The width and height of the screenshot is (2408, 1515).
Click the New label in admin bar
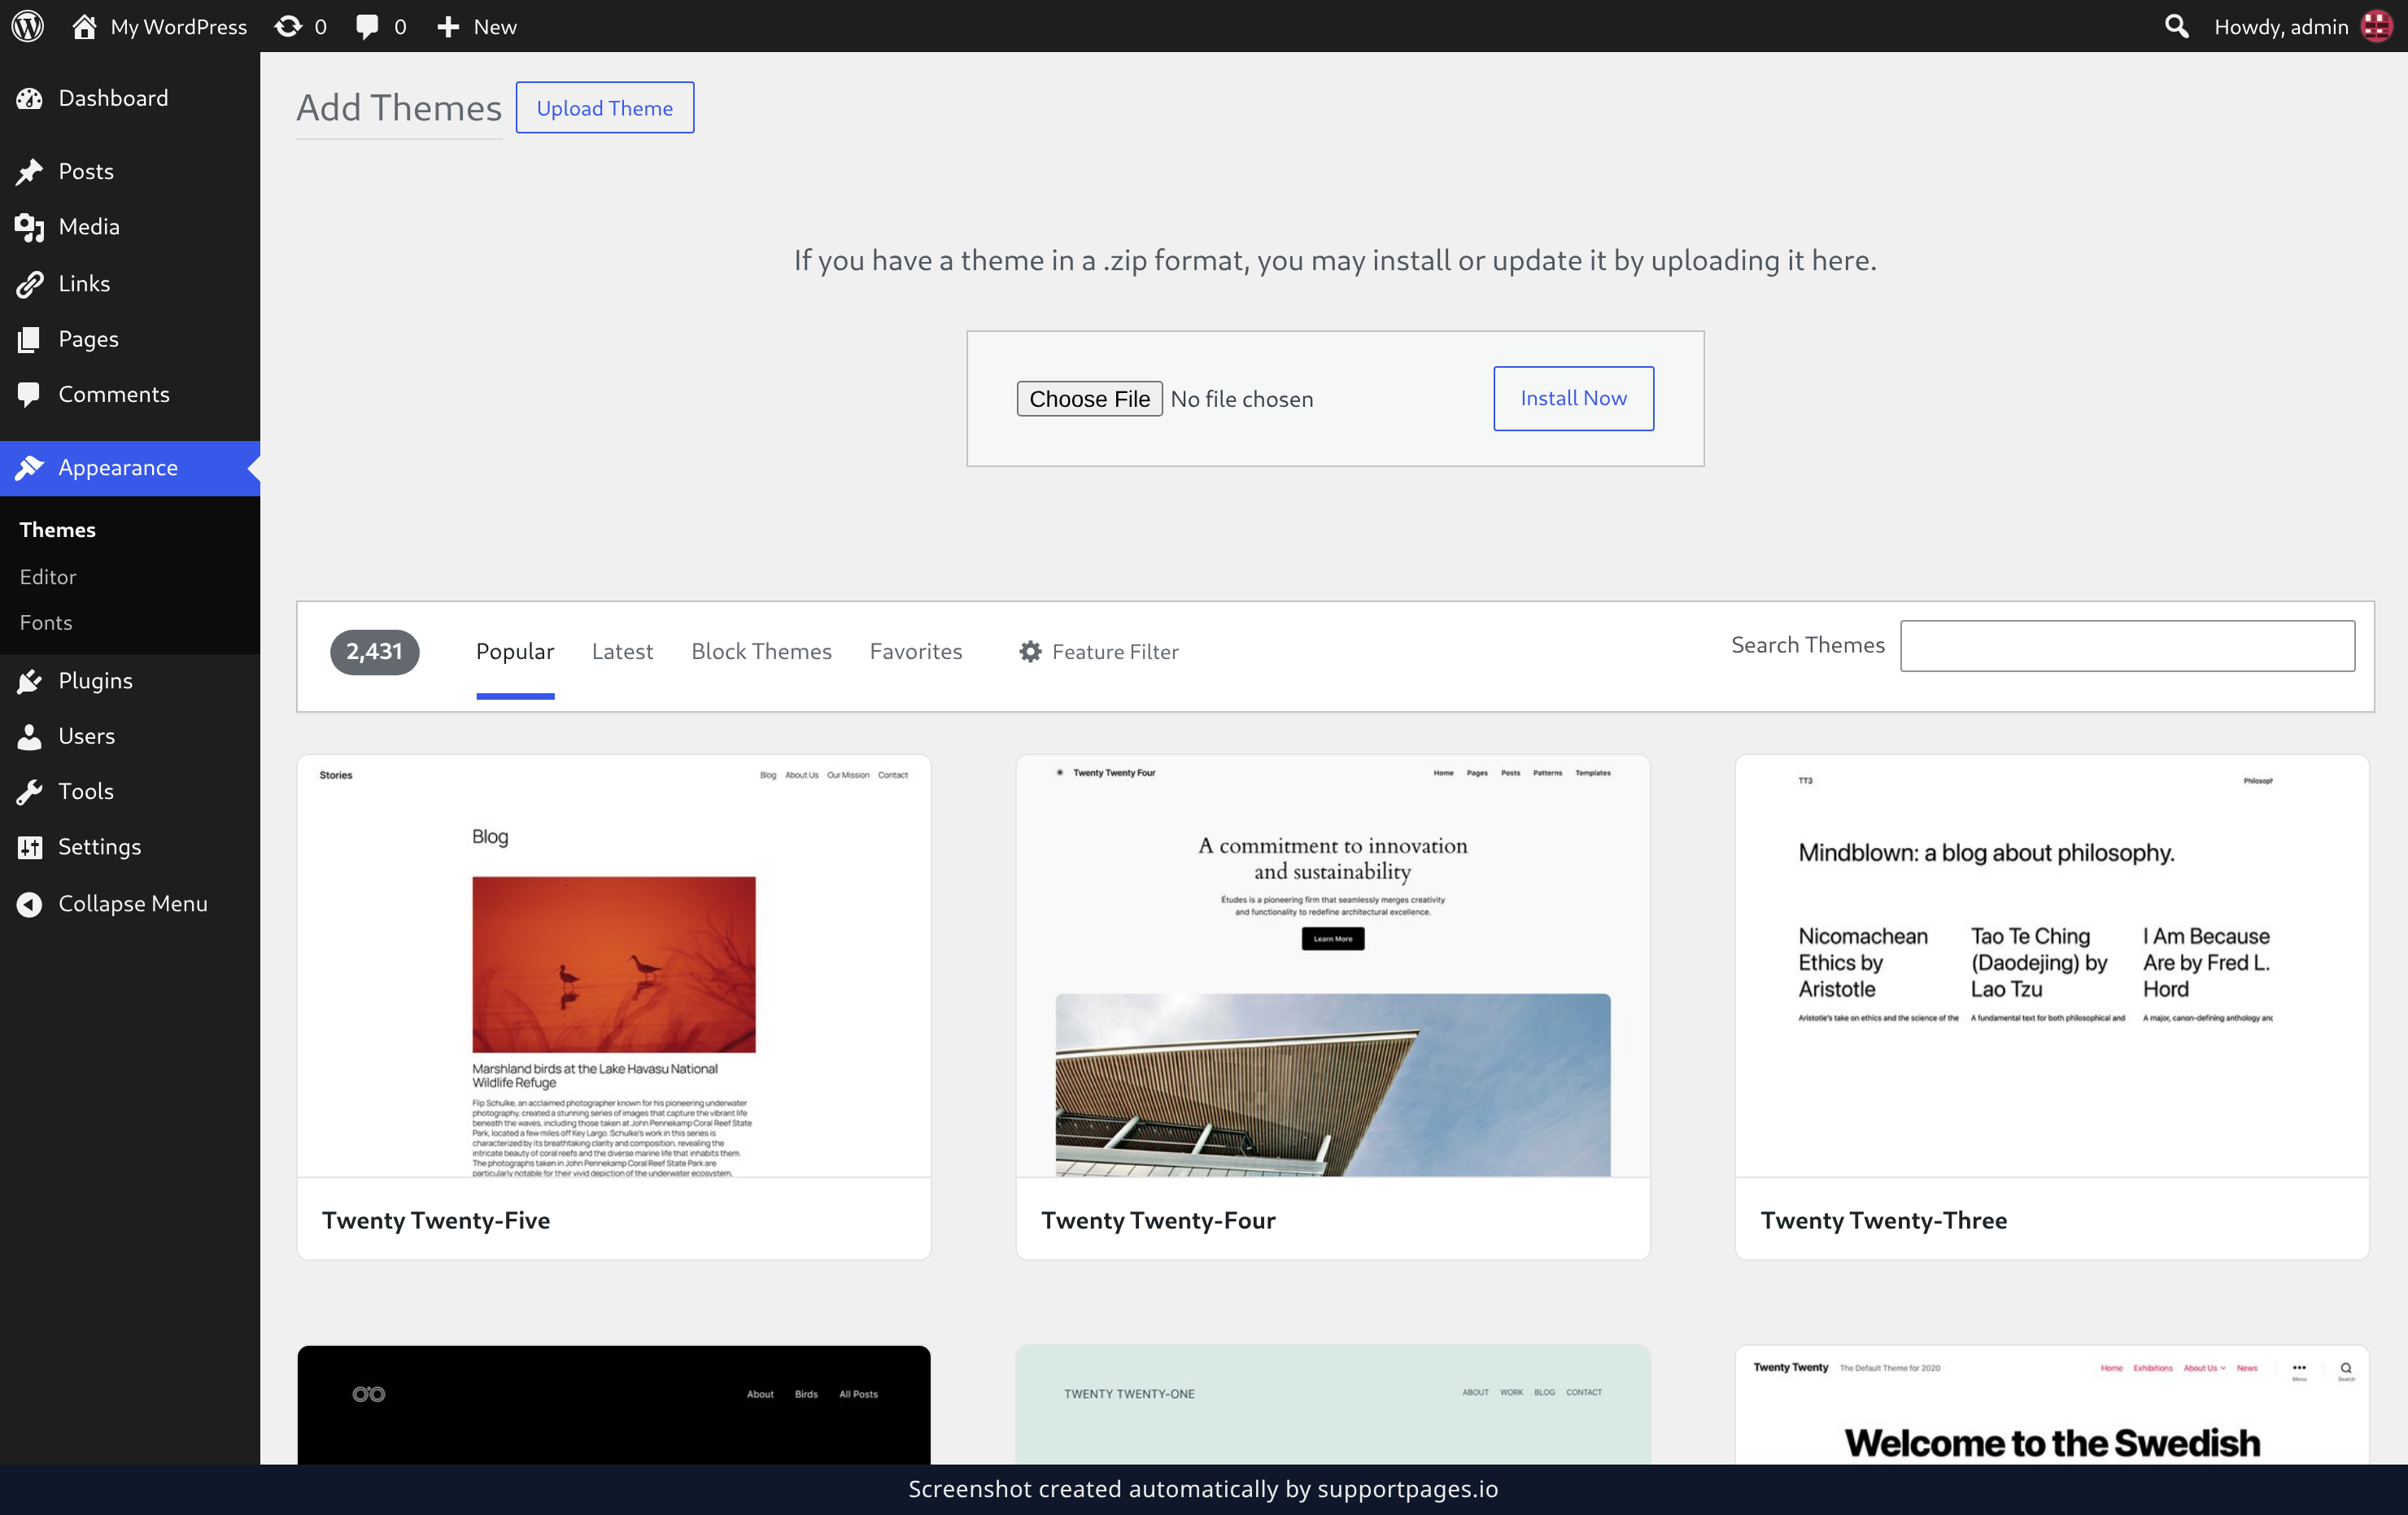click(x=495, y=26)
